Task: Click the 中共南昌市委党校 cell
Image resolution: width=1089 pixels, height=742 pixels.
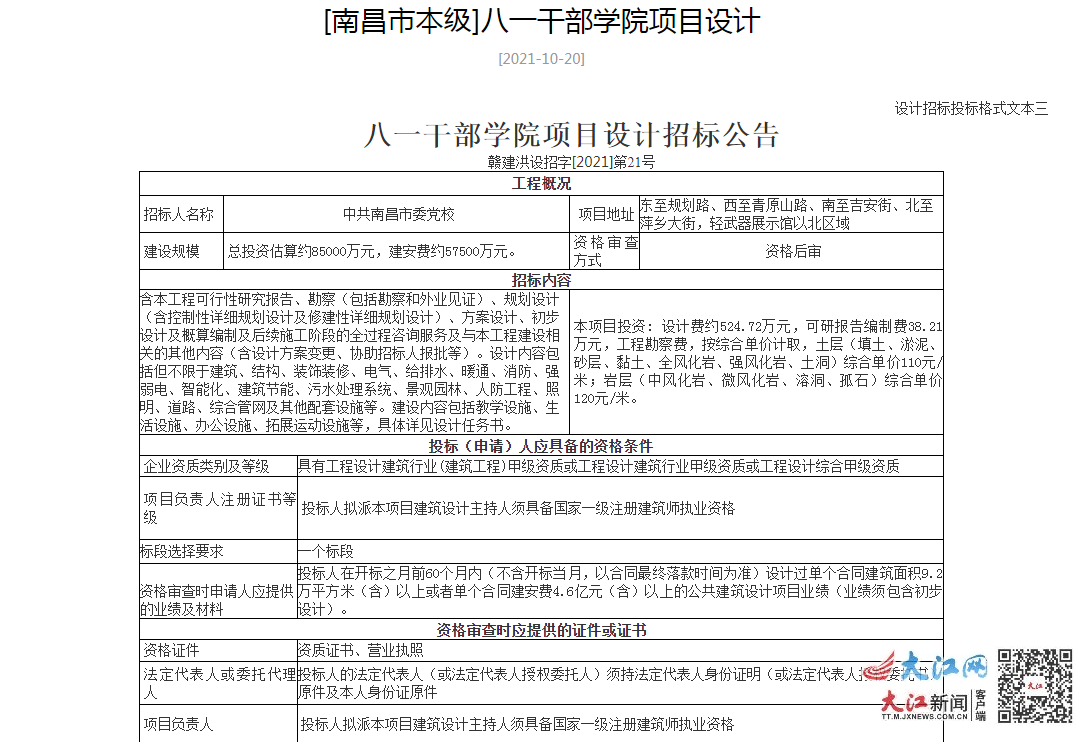Action: pyautogui.click(x=399, y=214)
